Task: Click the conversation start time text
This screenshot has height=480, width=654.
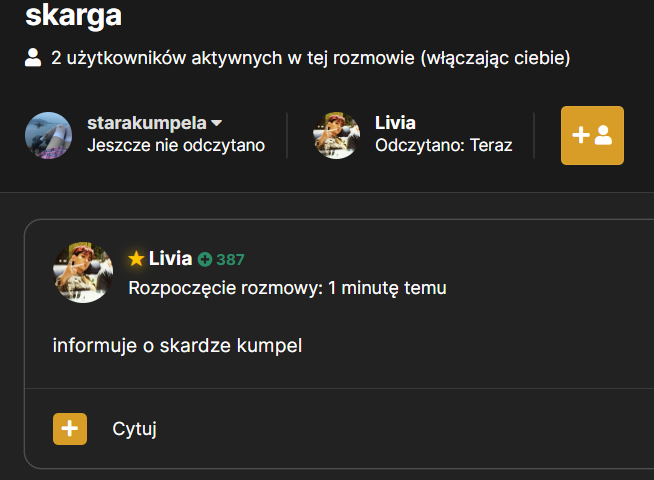Action: click(287, 288)
